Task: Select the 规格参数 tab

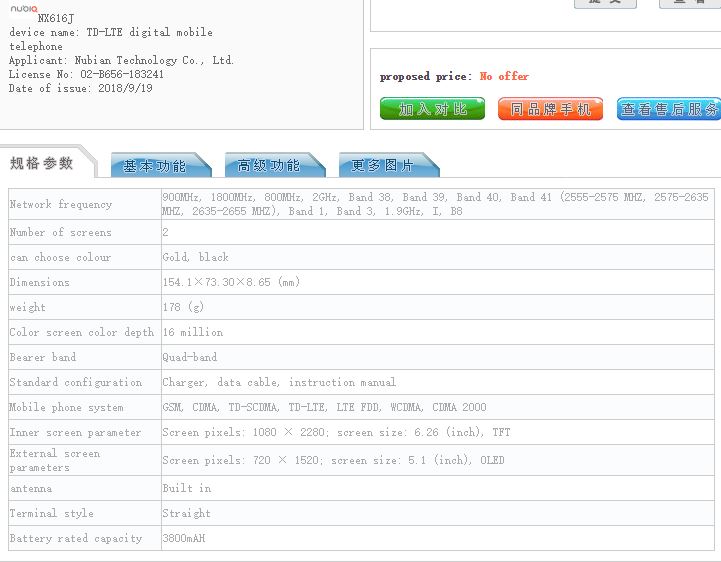Action: 42,163
